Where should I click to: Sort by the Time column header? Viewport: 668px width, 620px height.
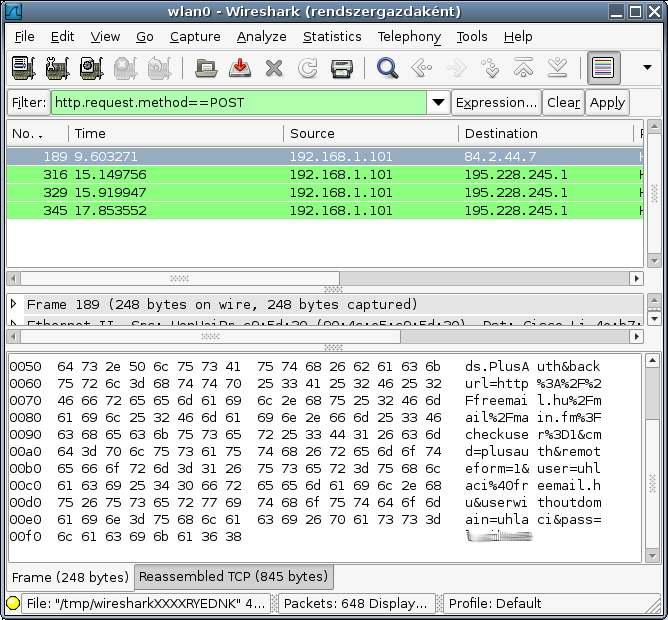pyautogui.click(x=176, y=133)
